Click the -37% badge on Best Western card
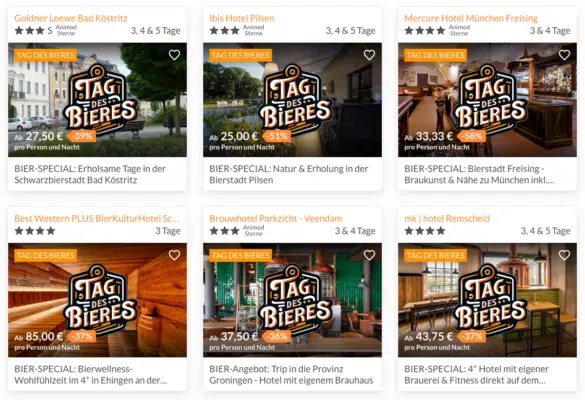The height and width of the screenshot is (400, 585). [82, 337]
